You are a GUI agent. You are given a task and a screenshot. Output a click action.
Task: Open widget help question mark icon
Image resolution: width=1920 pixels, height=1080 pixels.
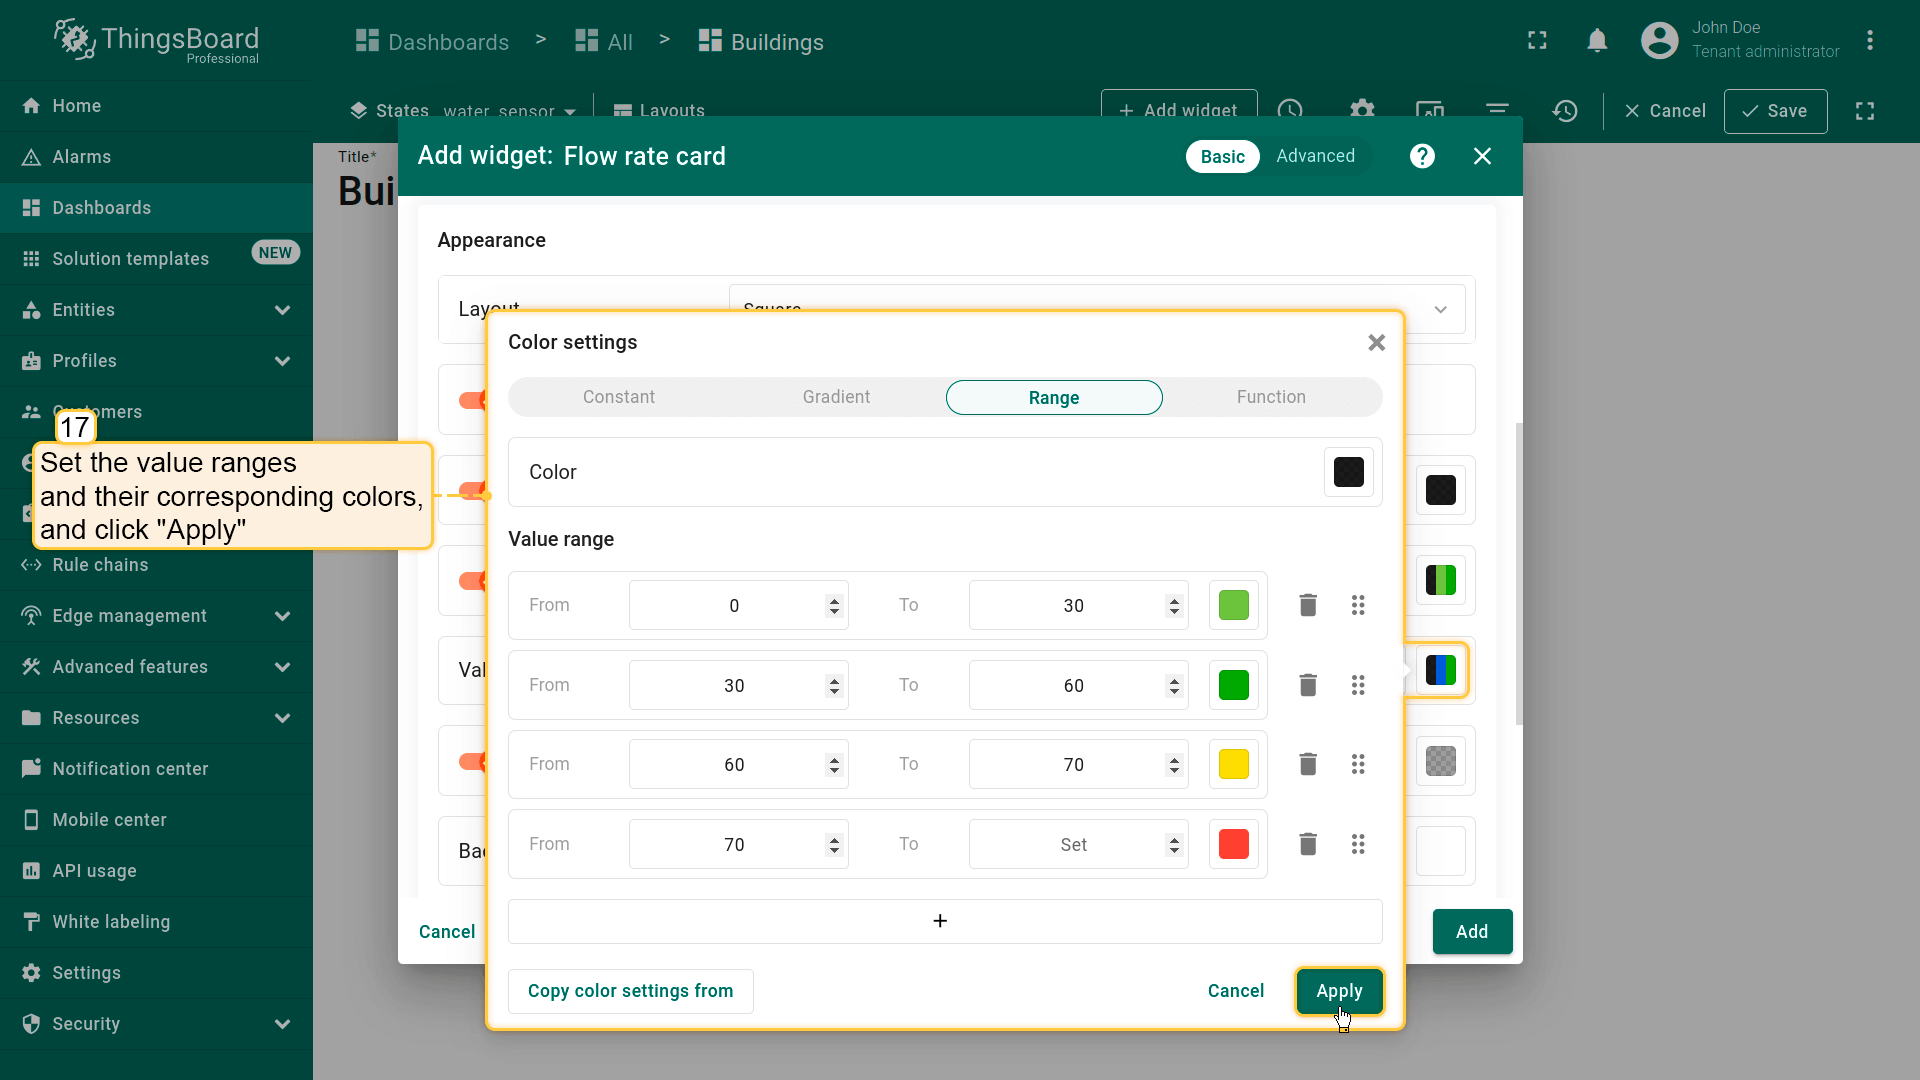tap(1422, 156)
